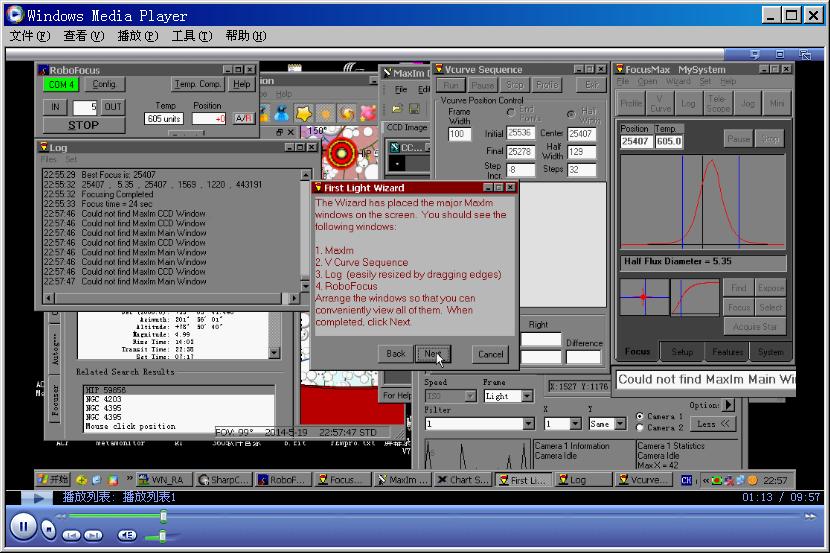
Task: Click the MaxIm save disk toolbar icon
Action: pyautogui.click(x=414, y=109)
